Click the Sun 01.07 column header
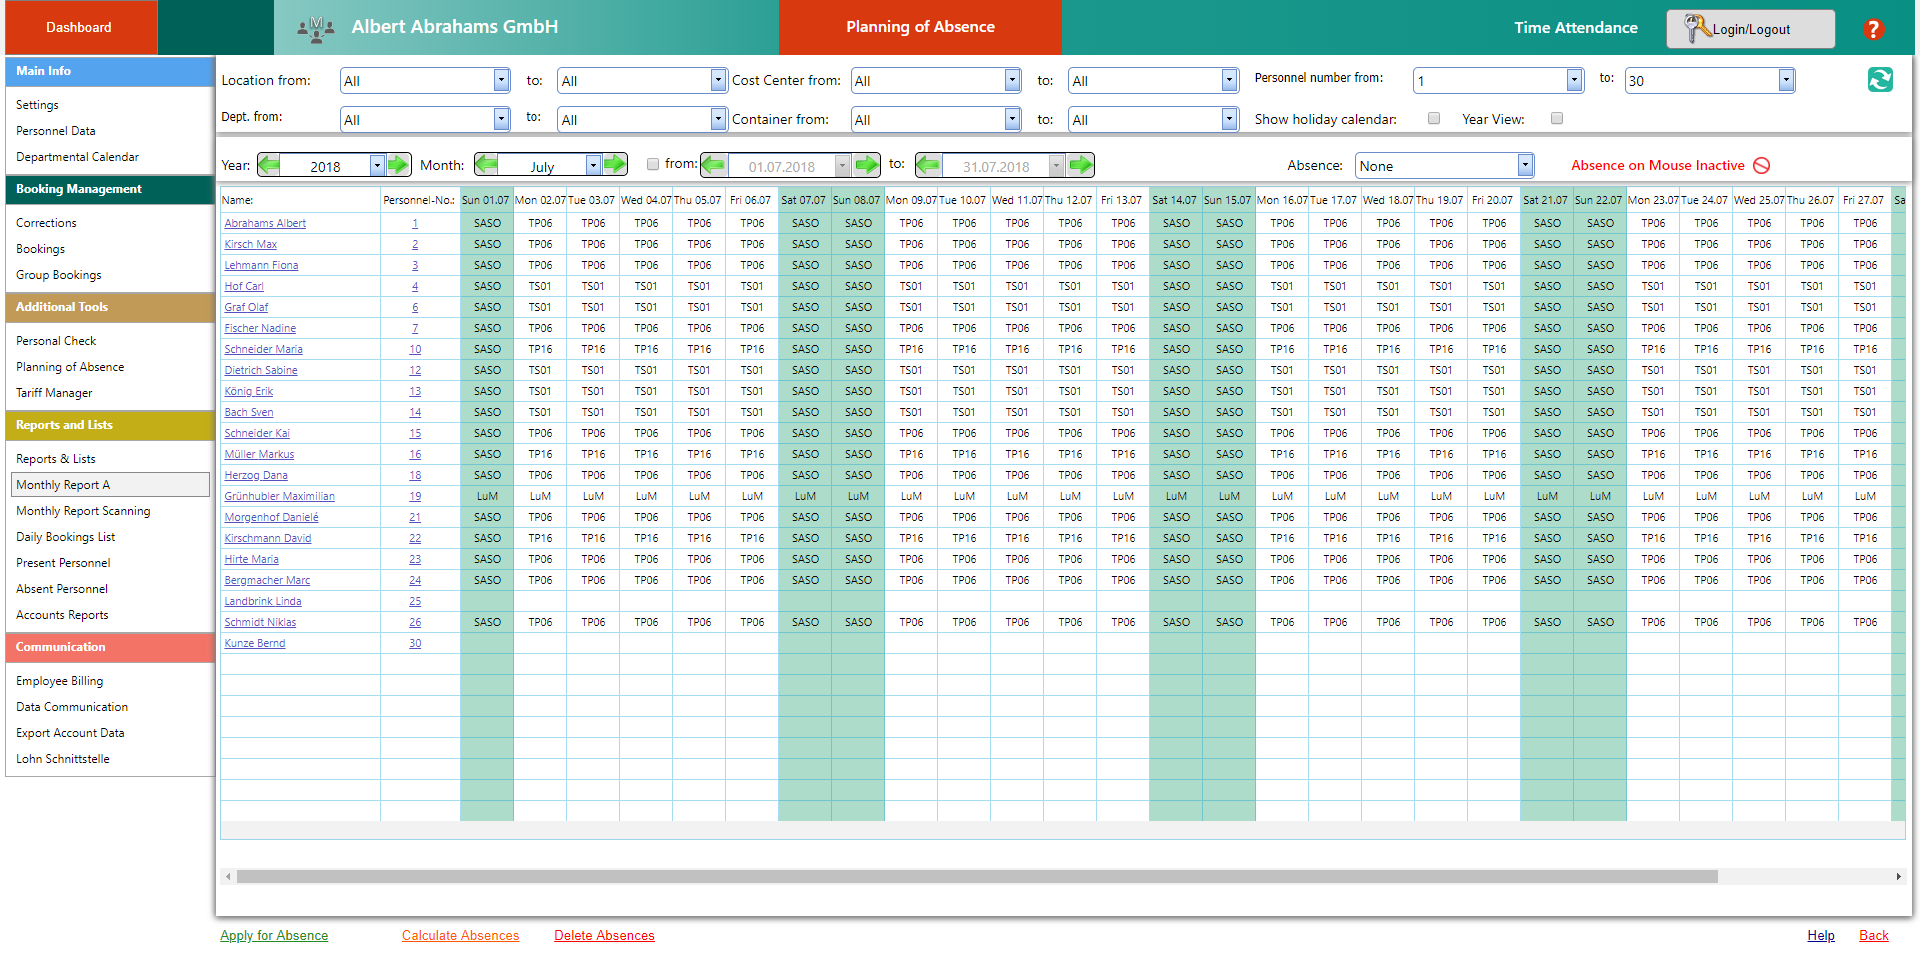Viewport: 1920px width, 974px height. [x=486, y=200]
